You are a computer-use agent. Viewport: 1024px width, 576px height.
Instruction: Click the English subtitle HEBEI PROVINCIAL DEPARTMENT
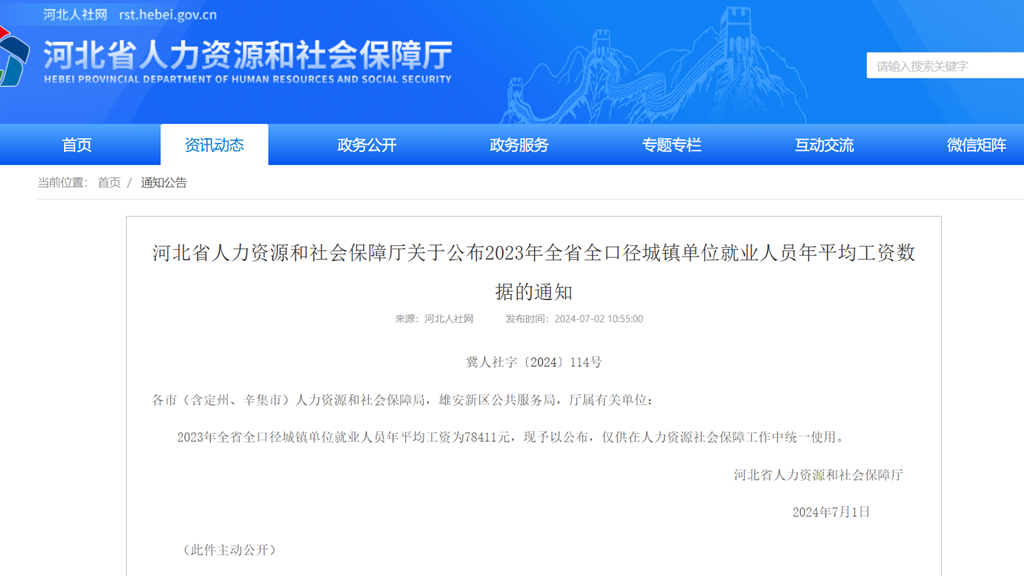(248, 79)
